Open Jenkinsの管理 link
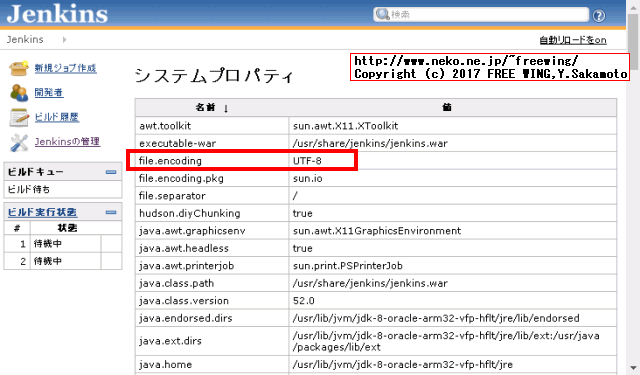Image resolution: width=640 pixels, height=375 pixels. tap(67, 142)
